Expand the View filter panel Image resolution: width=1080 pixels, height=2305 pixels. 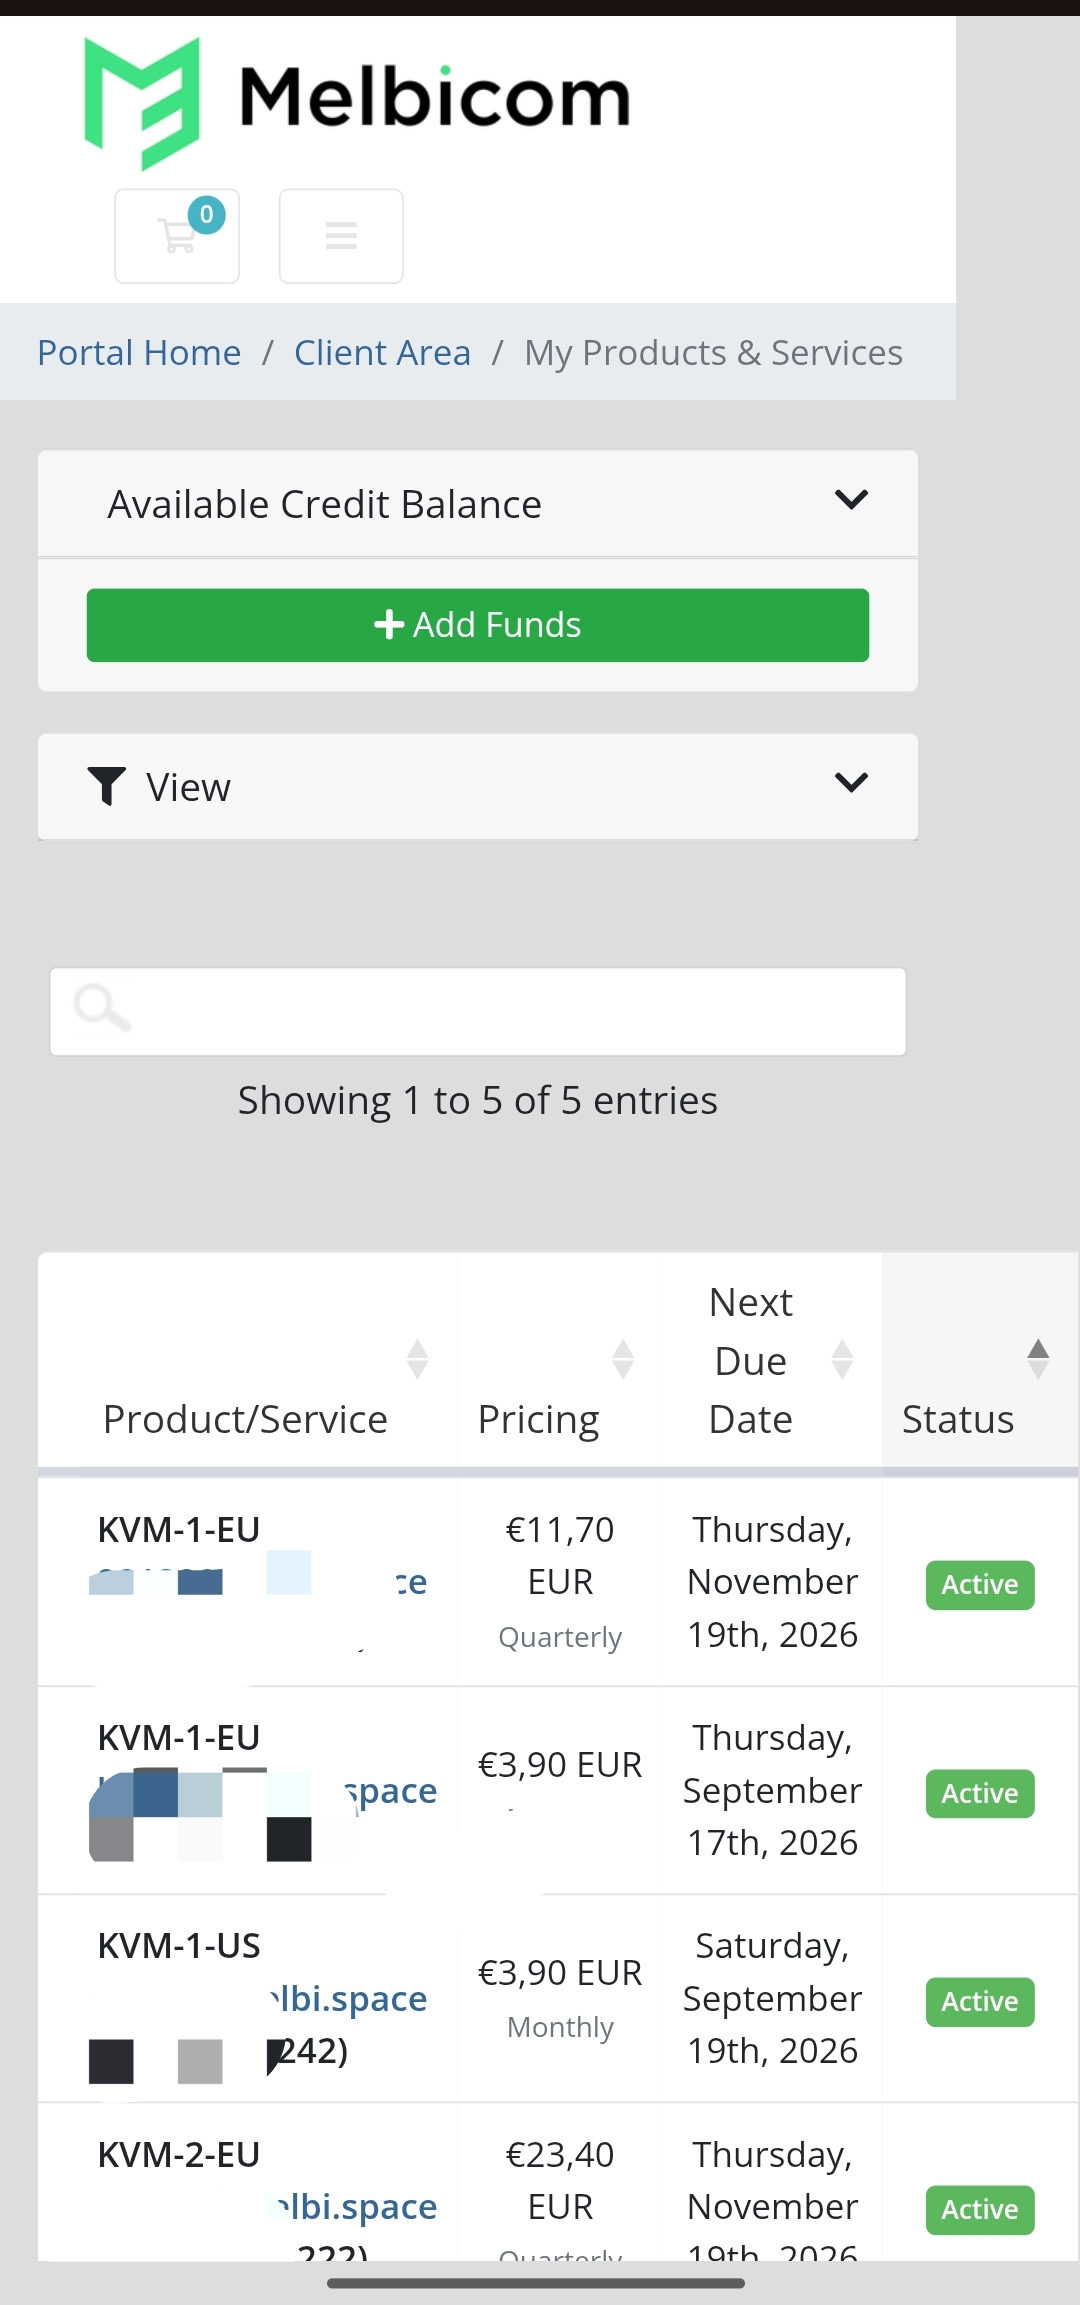tap(478, 787)
